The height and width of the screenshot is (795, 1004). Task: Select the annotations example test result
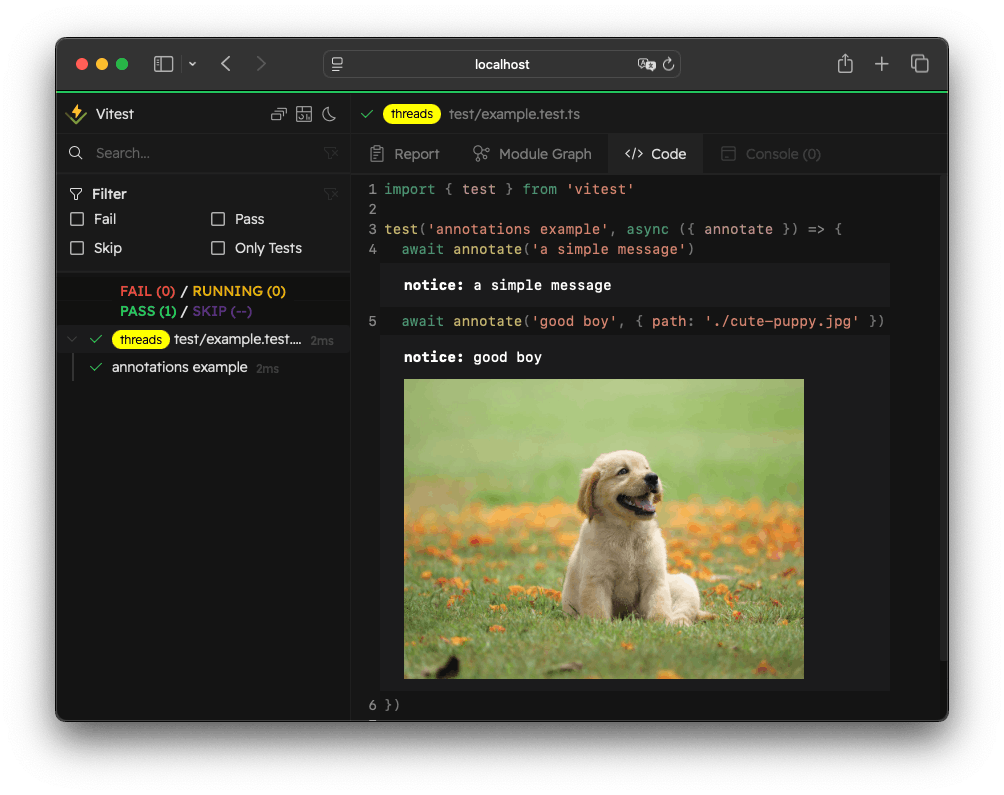(x=180, y=367)
